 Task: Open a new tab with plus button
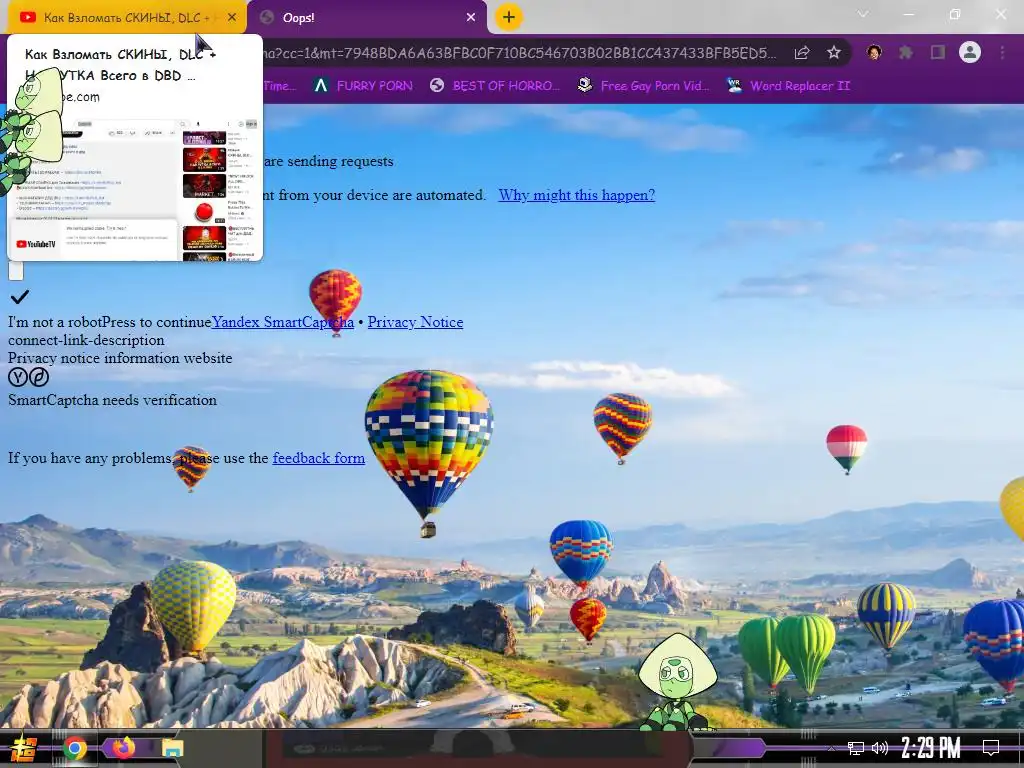coord(509,18)
